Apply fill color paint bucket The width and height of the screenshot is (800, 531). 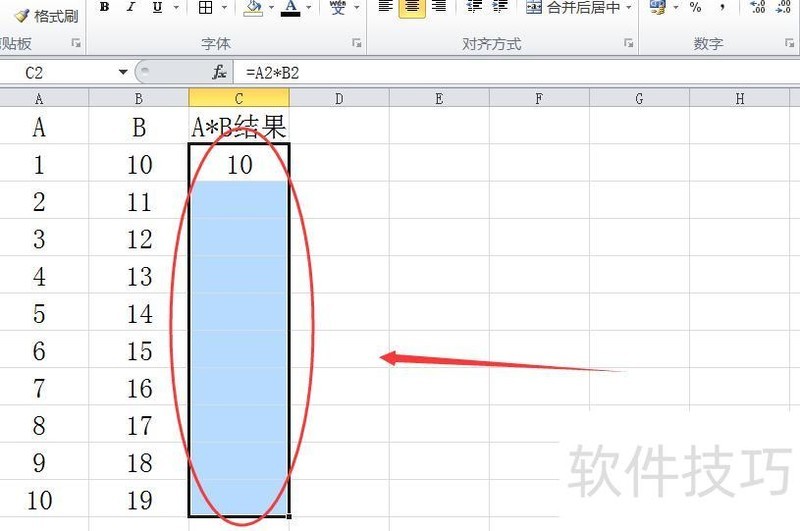coord(253,8)
